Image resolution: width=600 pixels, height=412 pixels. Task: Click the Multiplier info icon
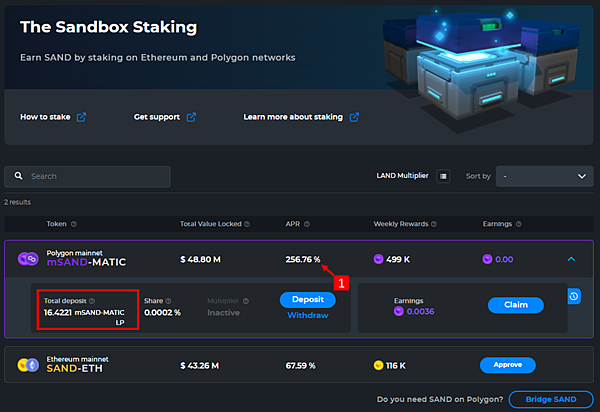[246, 301]
